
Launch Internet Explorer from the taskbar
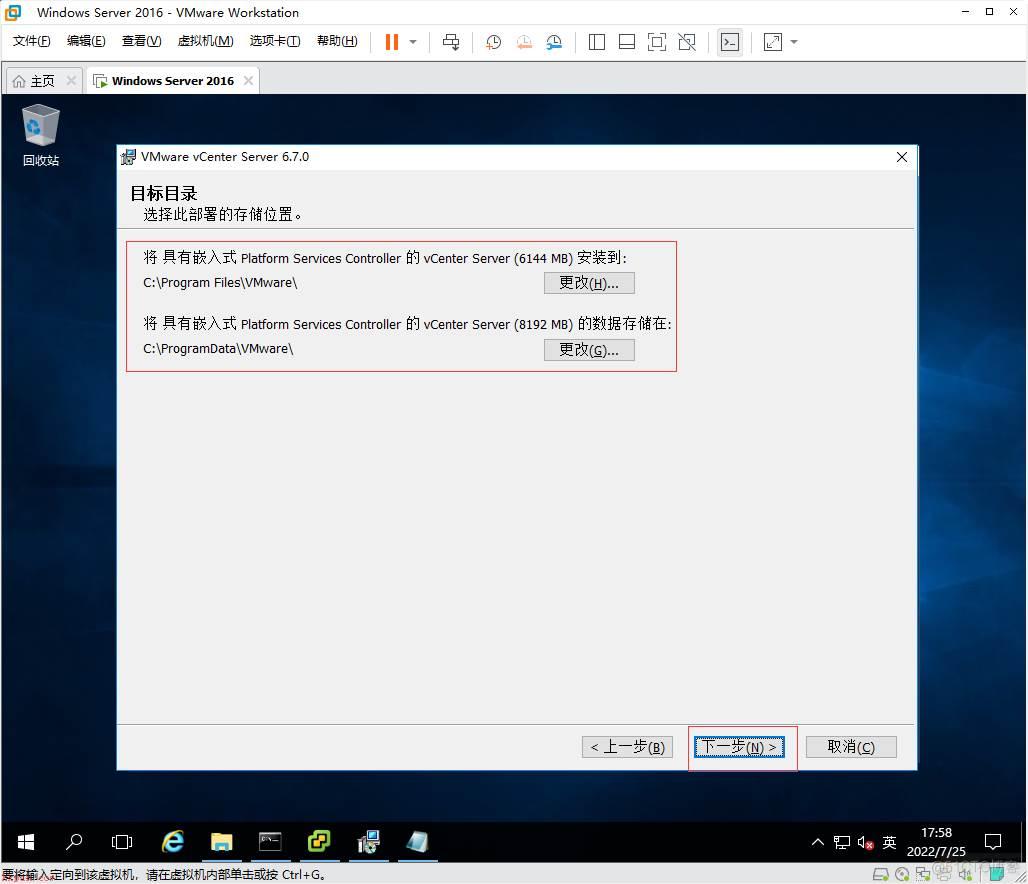pyautogui.click(x=172, y=841)
